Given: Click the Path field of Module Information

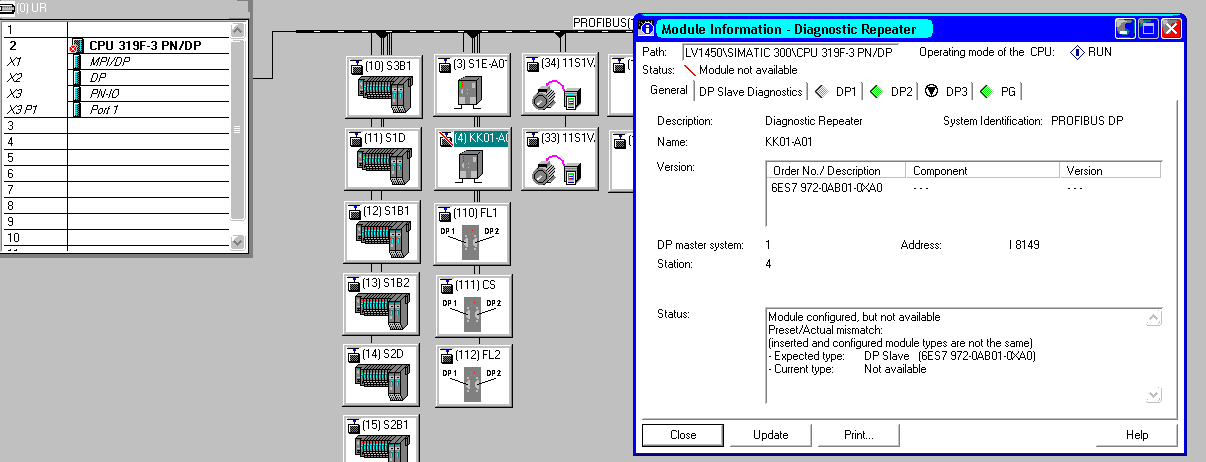Looking at the screenshot, I should pyautogui.click(x=790, y=52).
